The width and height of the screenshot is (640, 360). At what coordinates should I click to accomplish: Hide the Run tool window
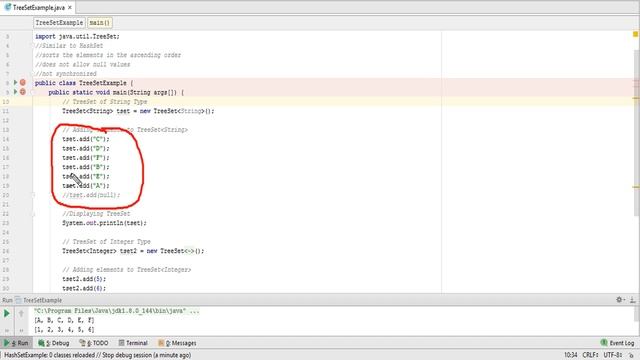[632, 300]
